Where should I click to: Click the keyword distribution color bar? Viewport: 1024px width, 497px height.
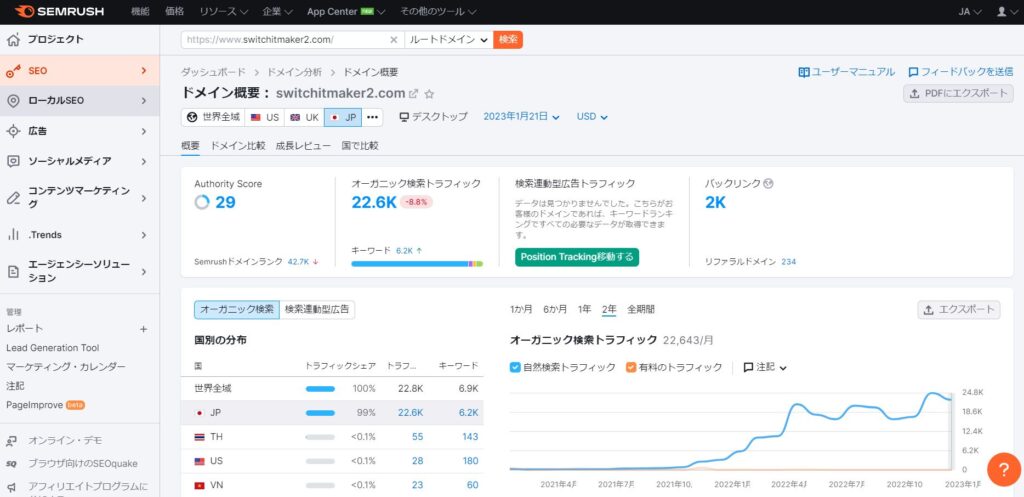pos(417,264)
